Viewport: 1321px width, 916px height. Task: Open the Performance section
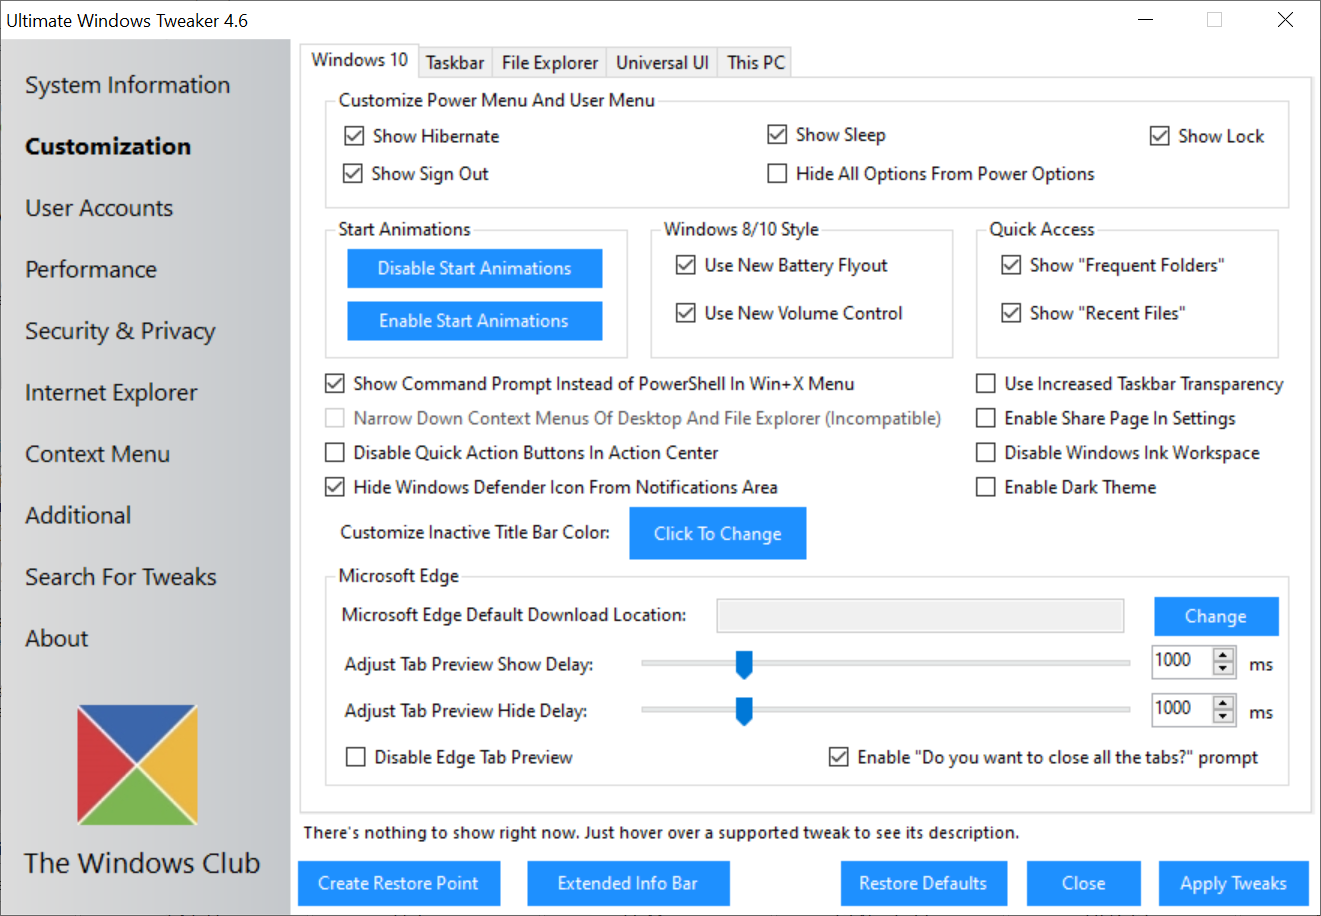tap(91, 269)
